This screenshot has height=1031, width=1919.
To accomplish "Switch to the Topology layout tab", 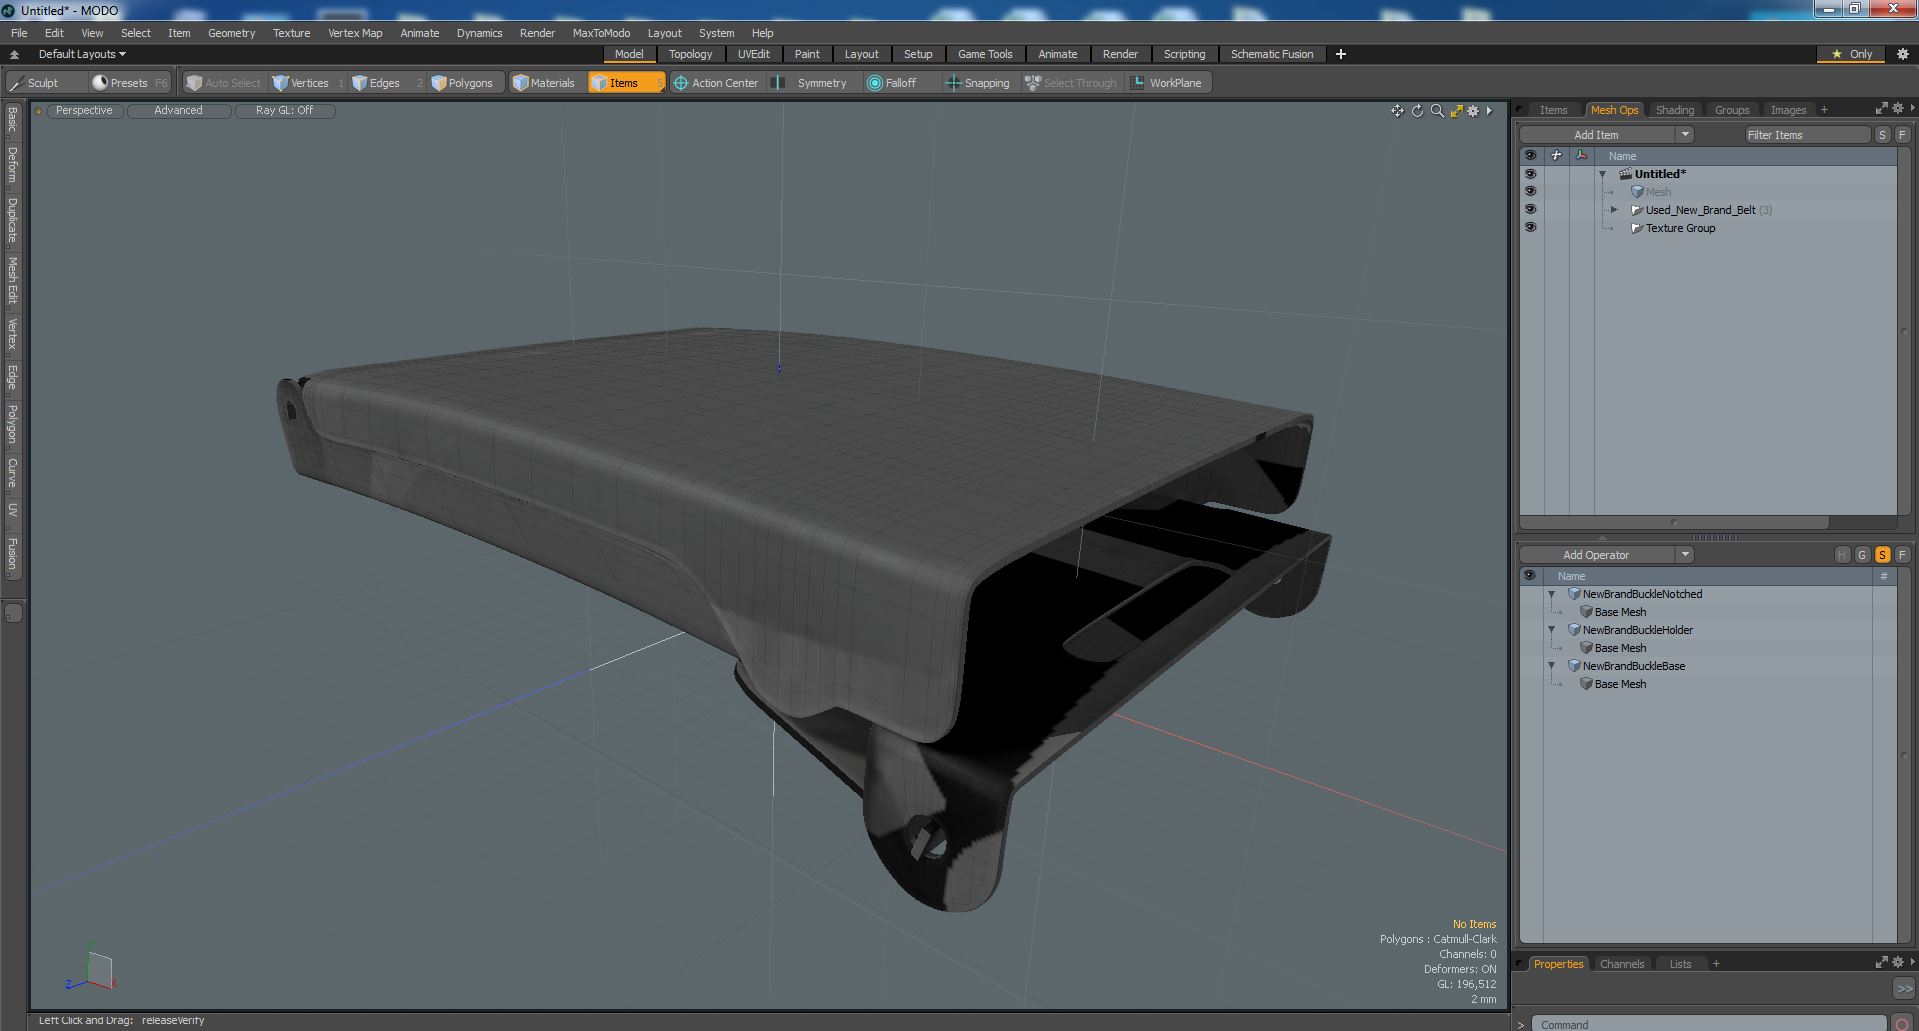I will (x=690, y=54).
